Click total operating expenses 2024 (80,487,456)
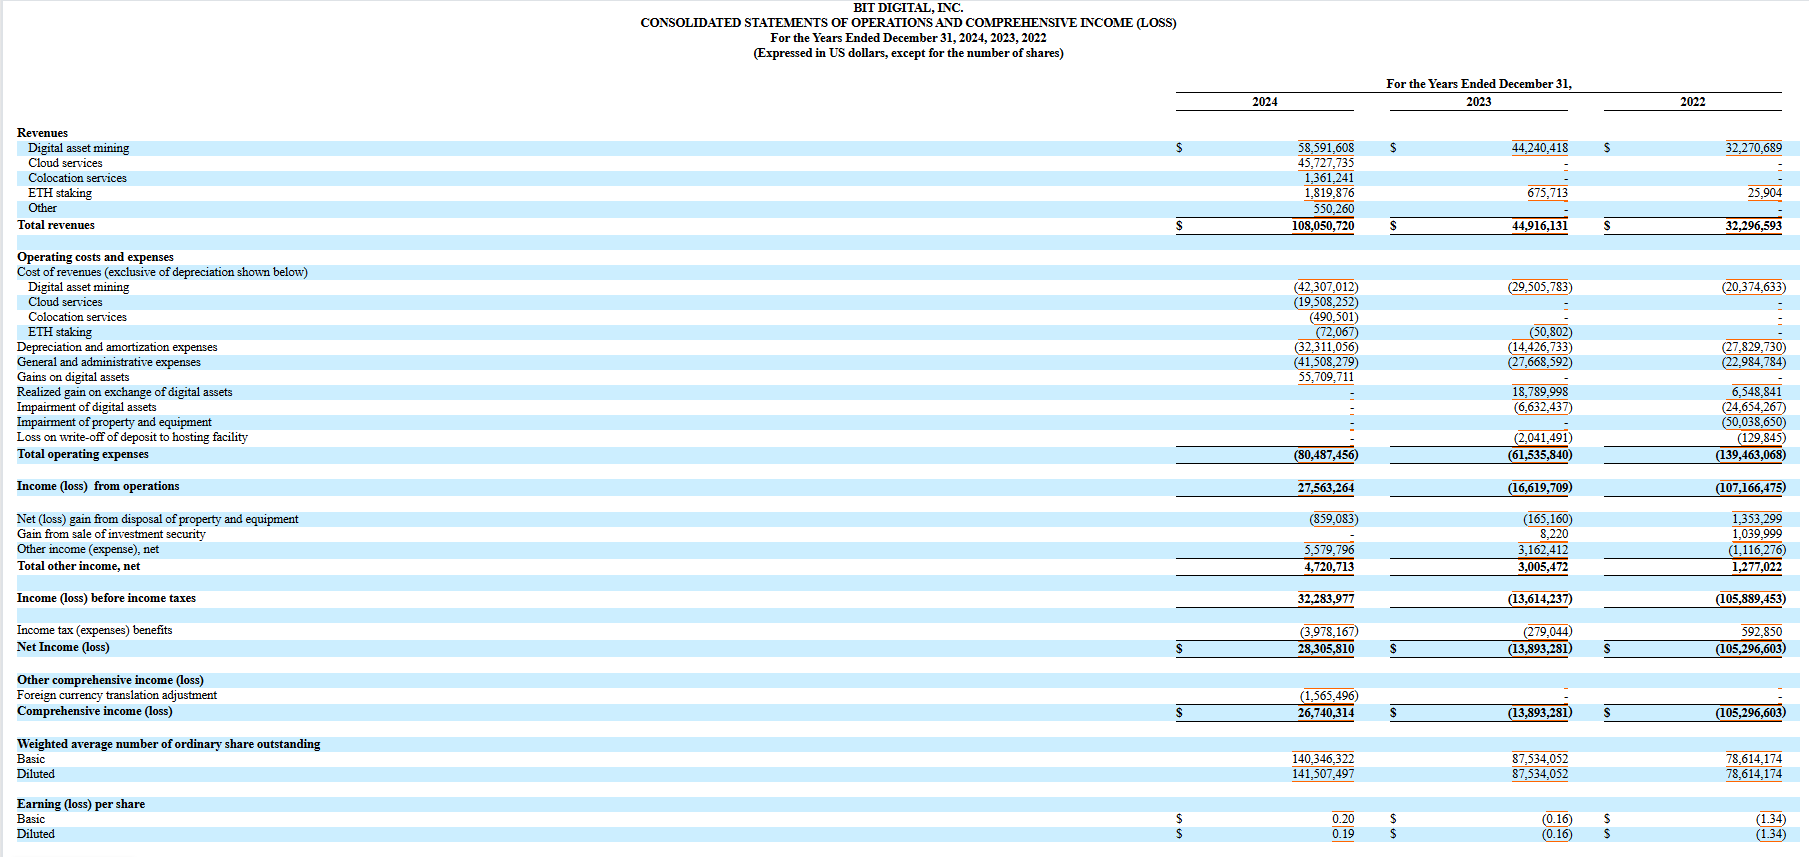This screenshot has height=857, width=1809. coord(1326,455)
